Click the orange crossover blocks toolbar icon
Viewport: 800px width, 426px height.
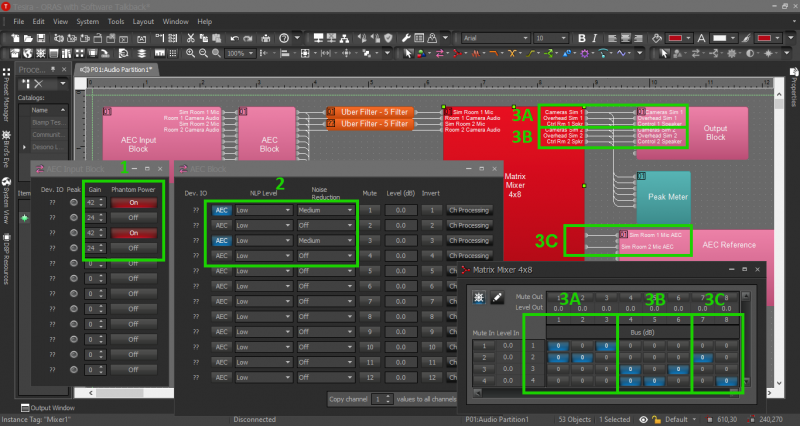point(512,53)
